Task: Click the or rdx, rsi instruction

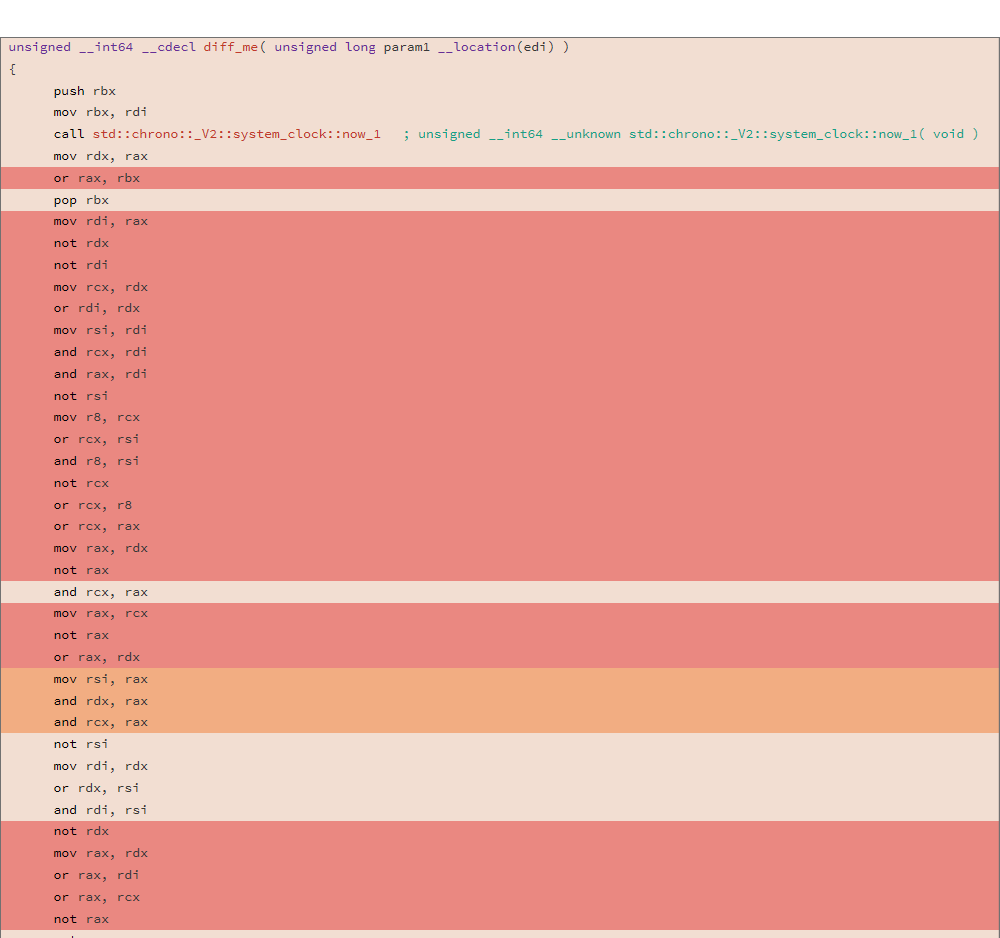Action: (x=92, y=787)
